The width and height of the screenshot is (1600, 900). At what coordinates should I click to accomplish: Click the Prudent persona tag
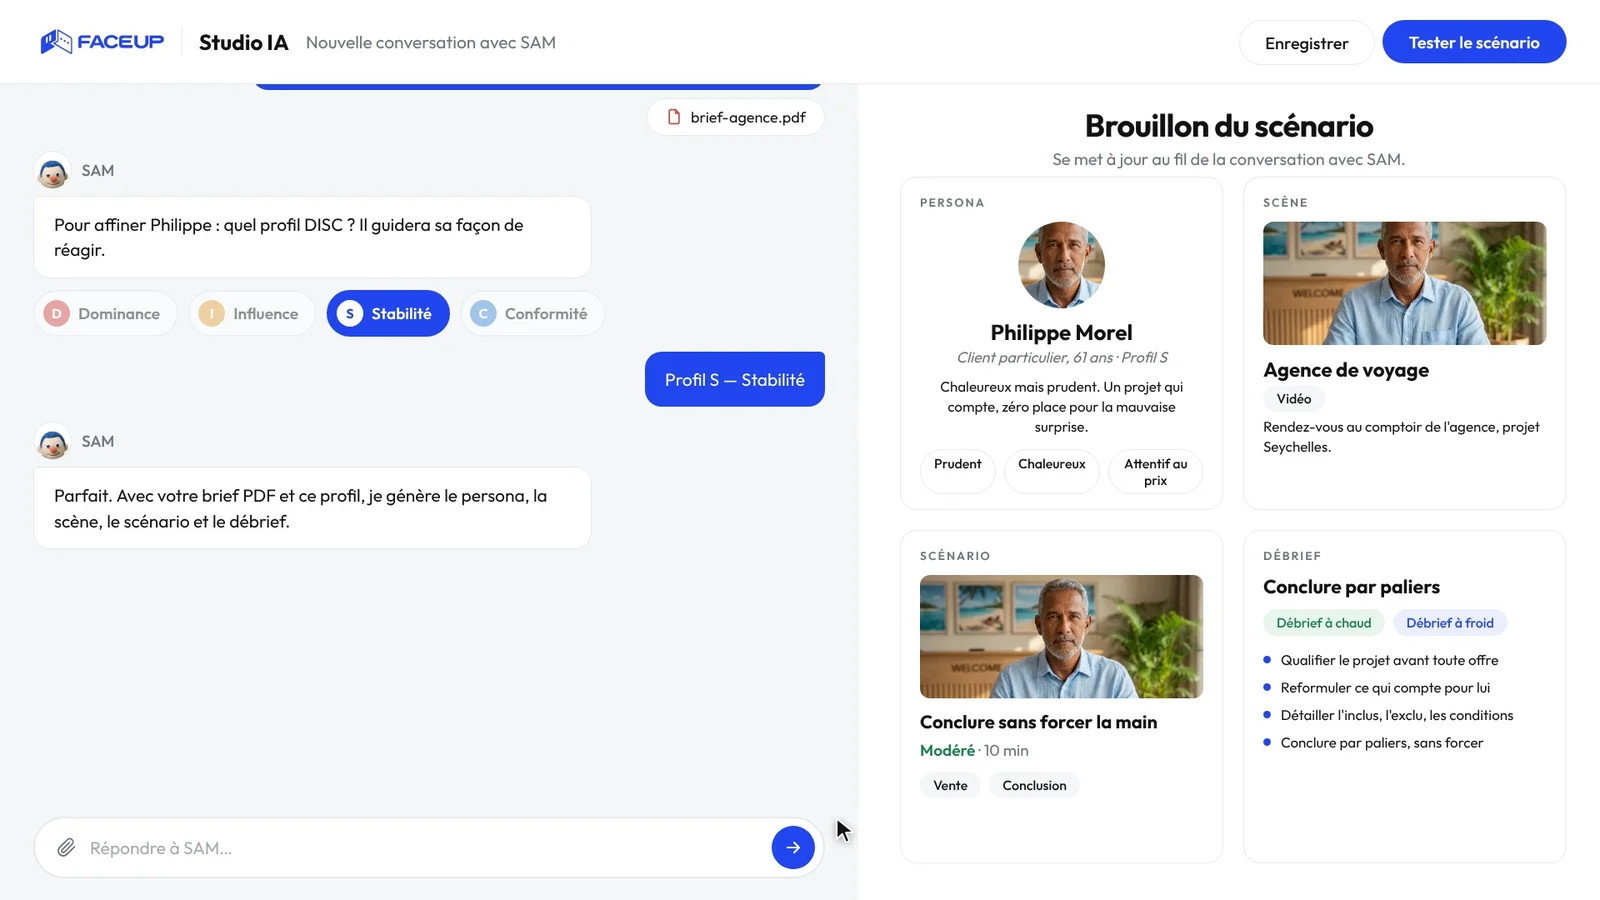(957, 471)
